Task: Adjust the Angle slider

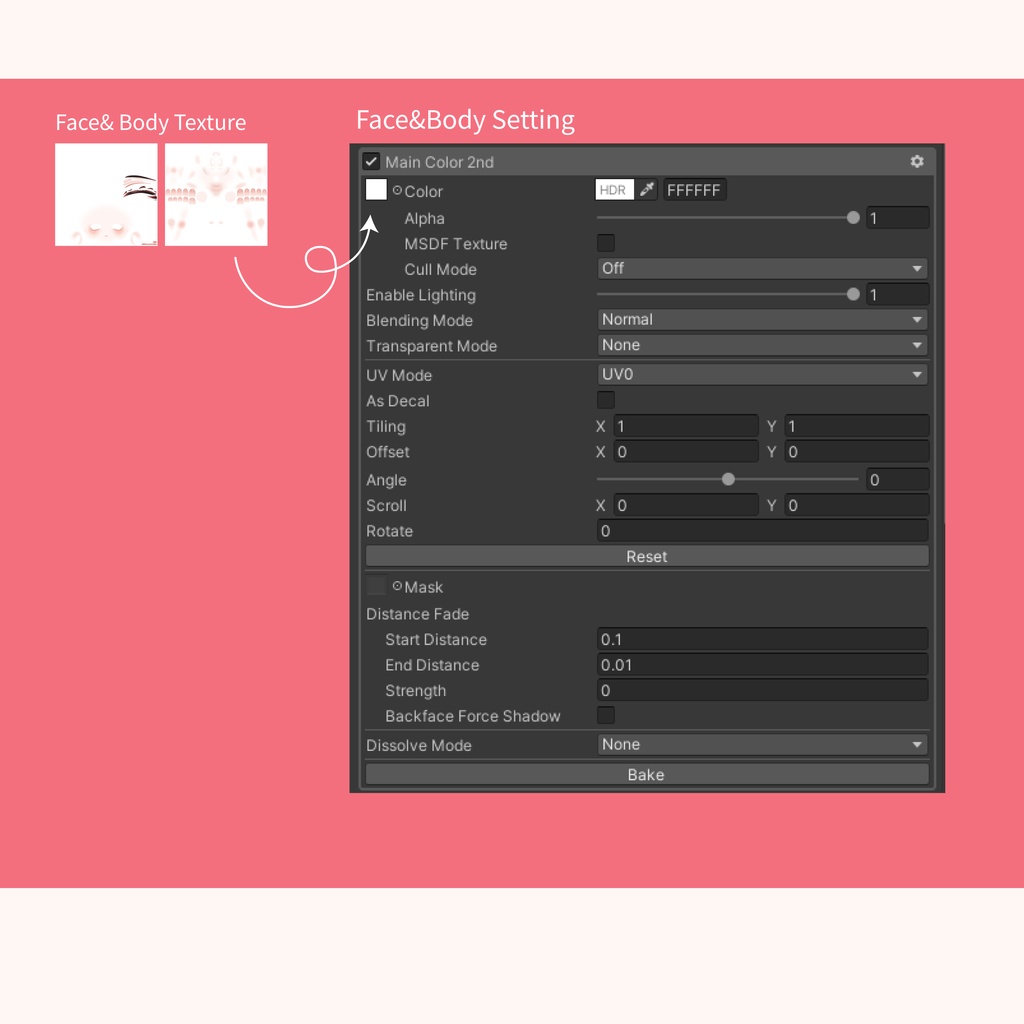Action: click(x=727, y=479)
